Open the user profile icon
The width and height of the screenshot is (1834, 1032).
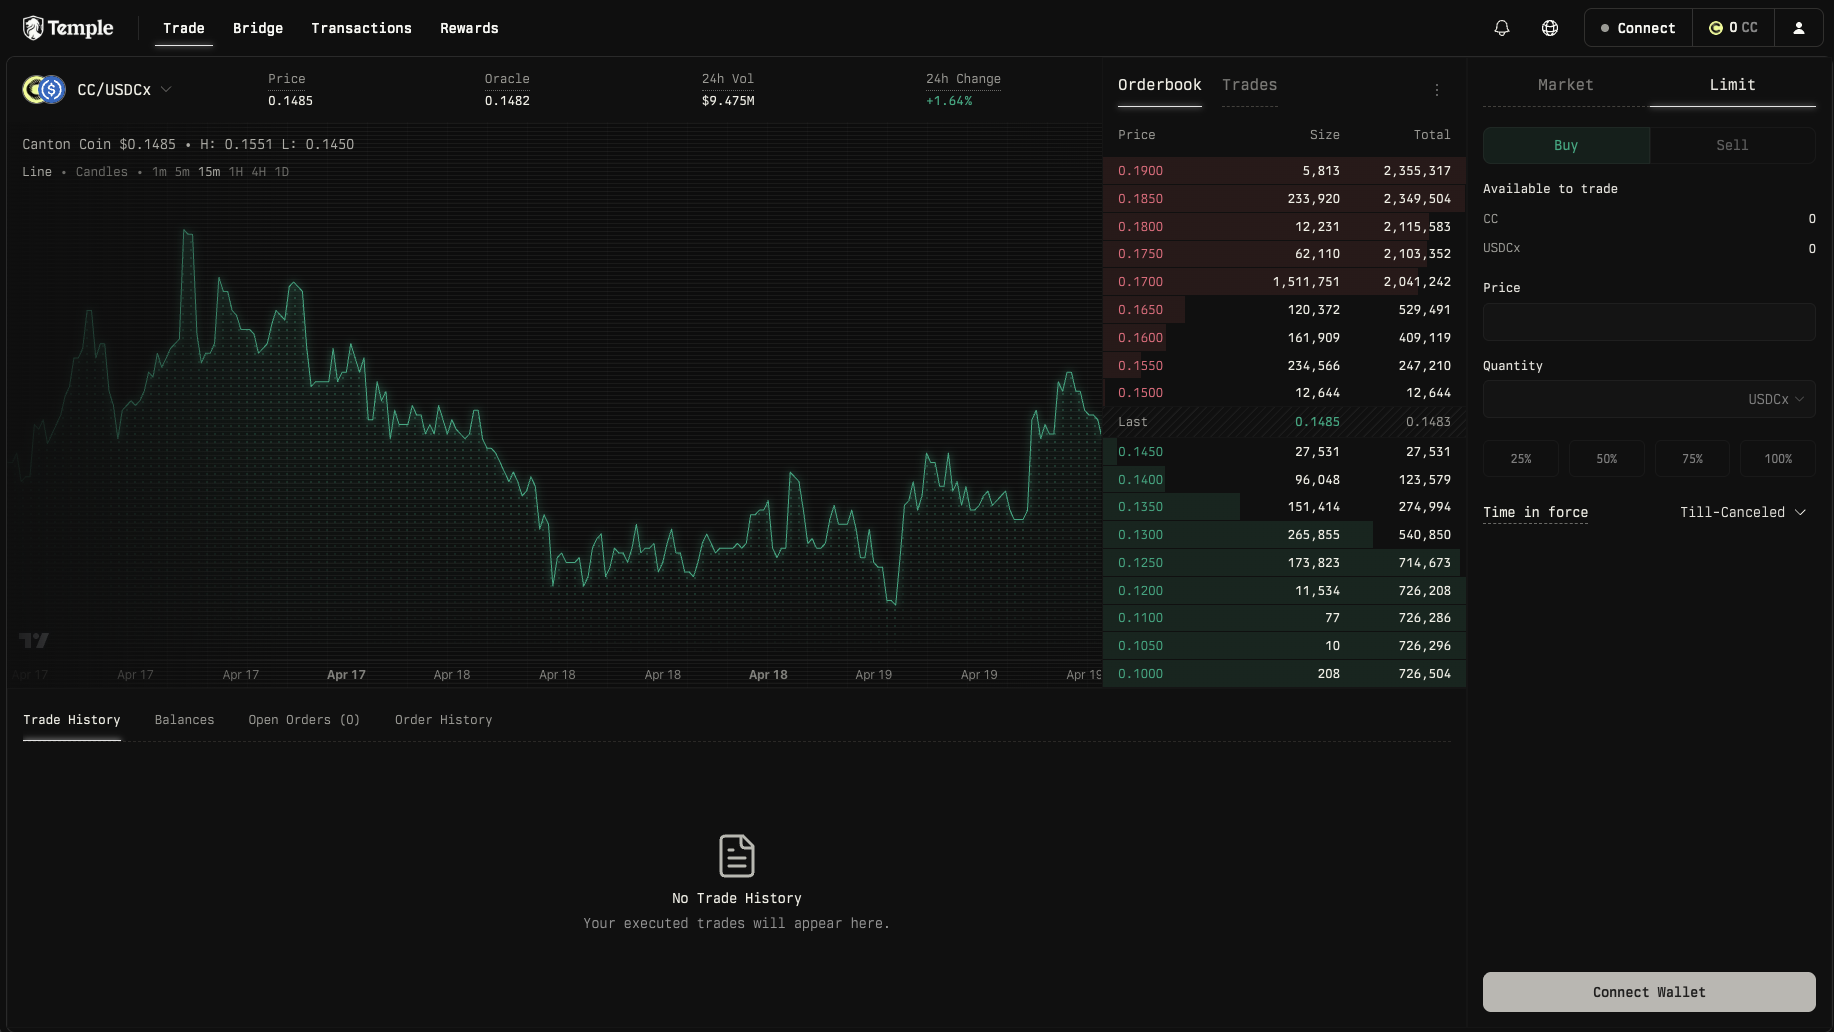tap(1798, 28)
